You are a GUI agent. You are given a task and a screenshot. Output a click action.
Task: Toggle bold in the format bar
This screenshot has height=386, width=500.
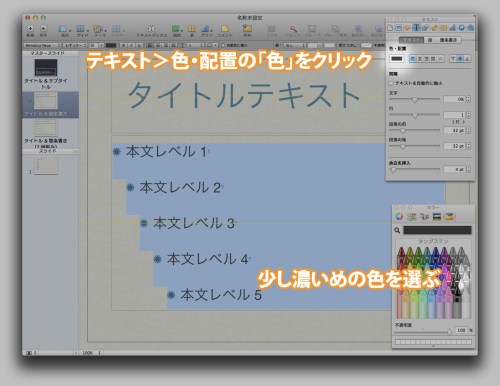[x=124, y=45]
